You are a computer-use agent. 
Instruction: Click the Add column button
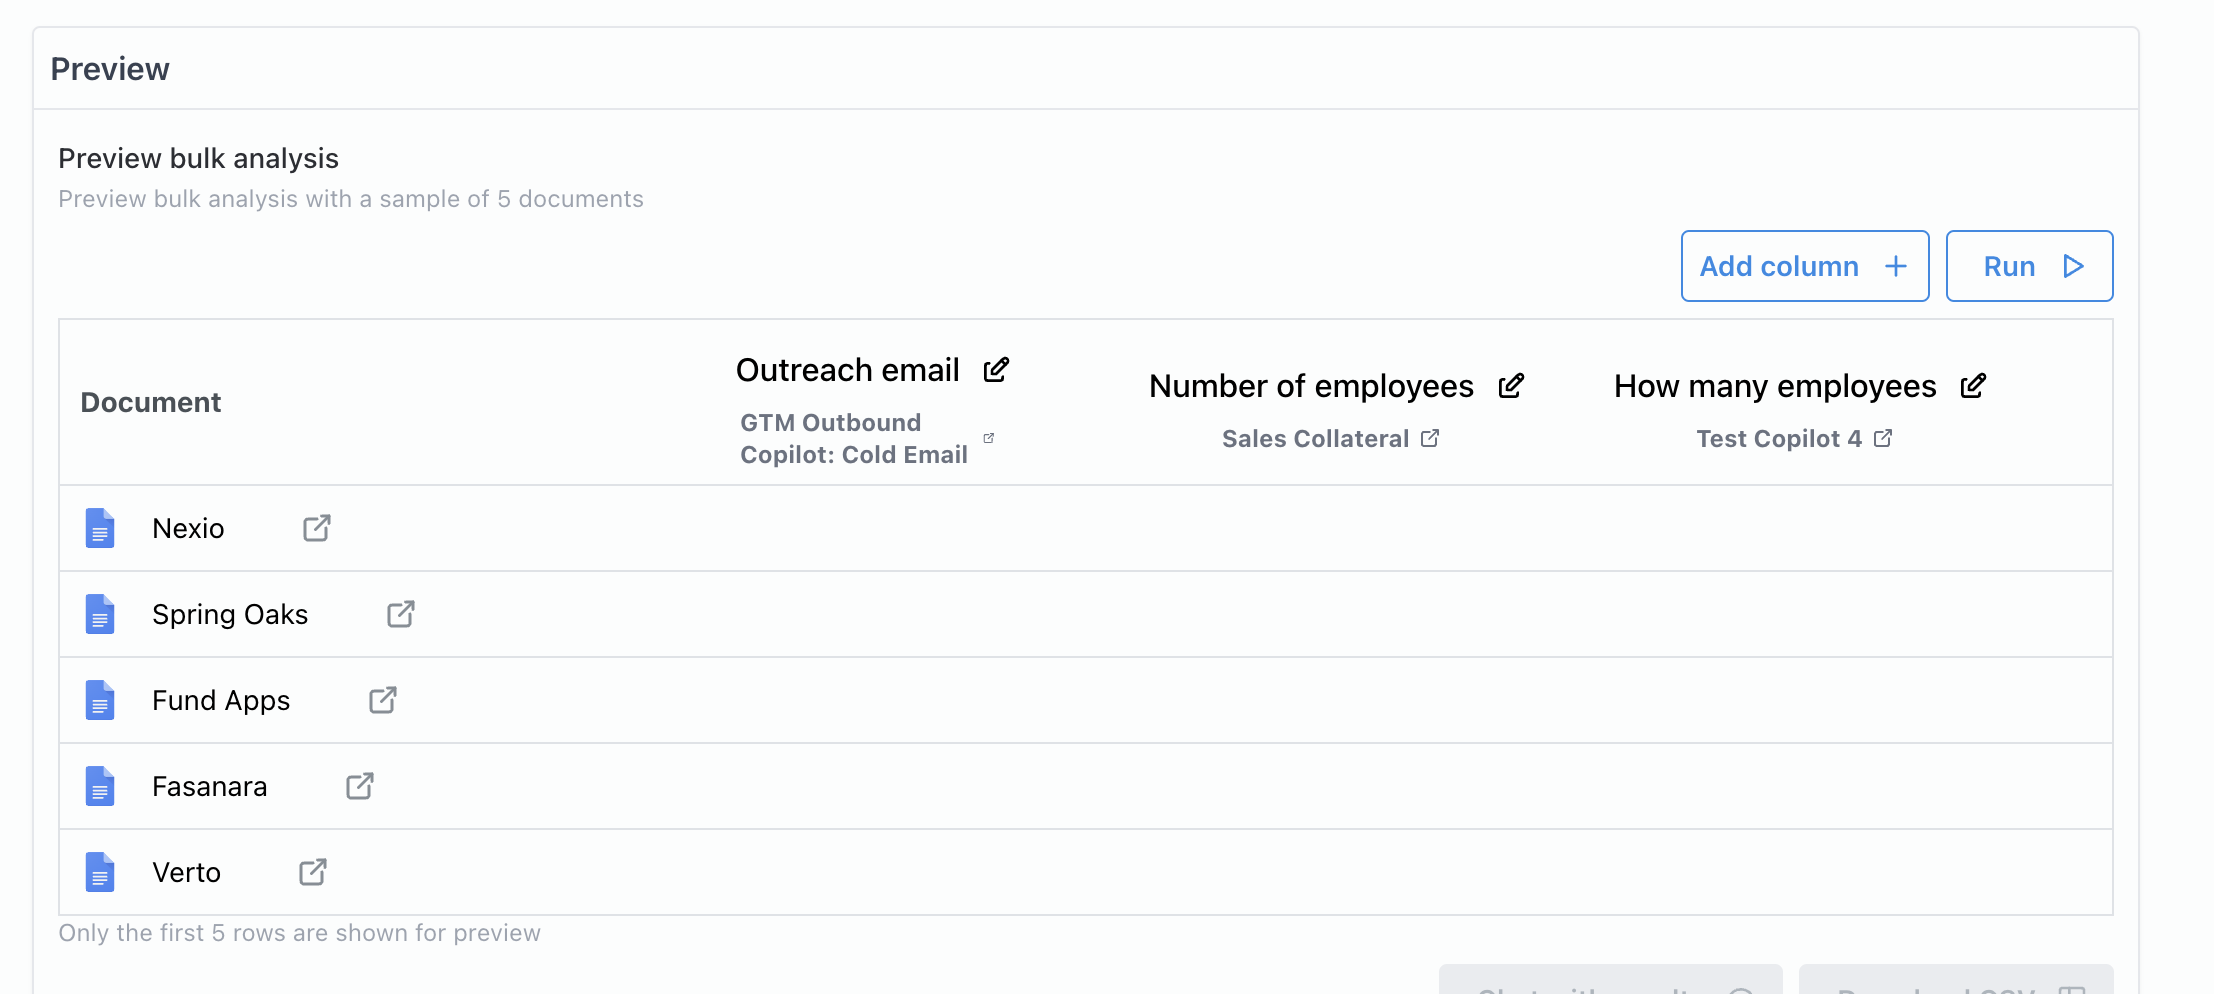1804,266
